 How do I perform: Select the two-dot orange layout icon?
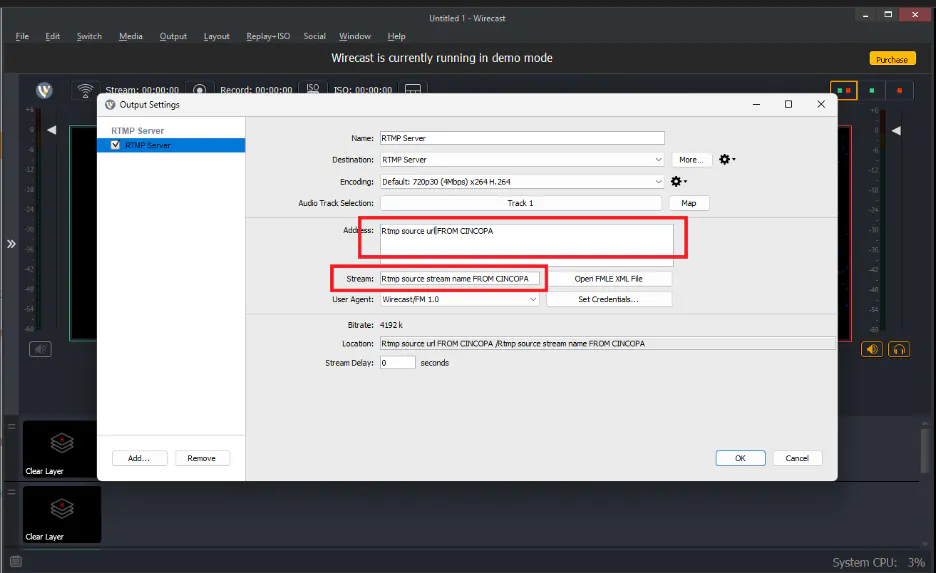[843, 90]
